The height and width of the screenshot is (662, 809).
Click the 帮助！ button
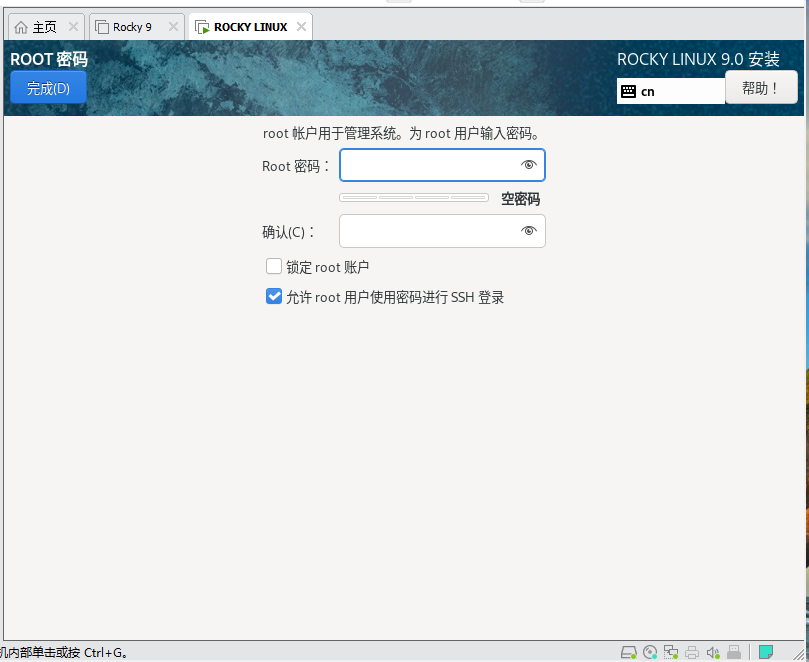761,88
